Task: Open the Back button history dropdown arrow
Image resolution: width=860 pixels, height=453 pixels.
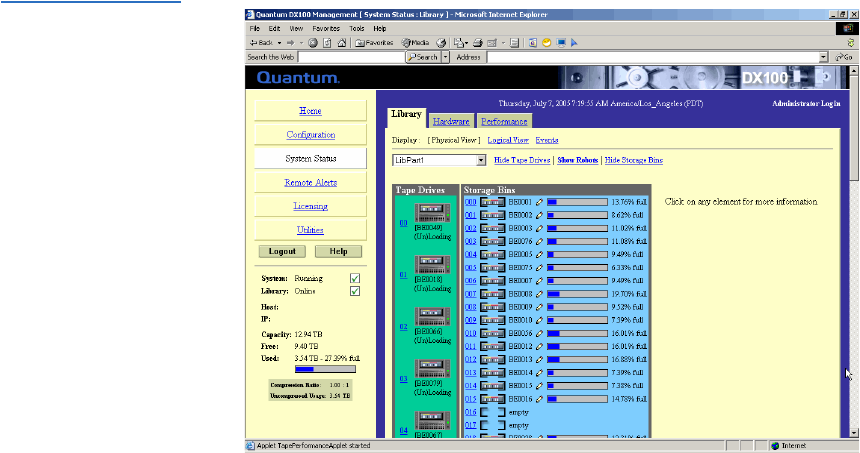Action: (279, 43)
